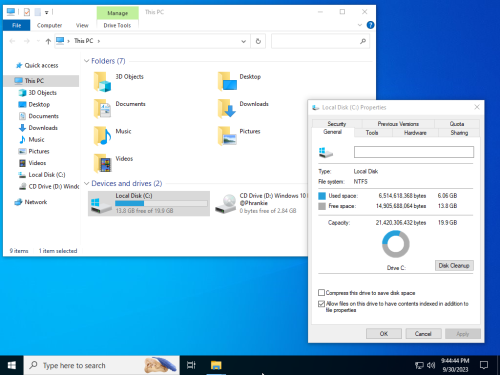500x375 pixels.
Task: Click the drive label input field
Action: [x=414, y=152]
